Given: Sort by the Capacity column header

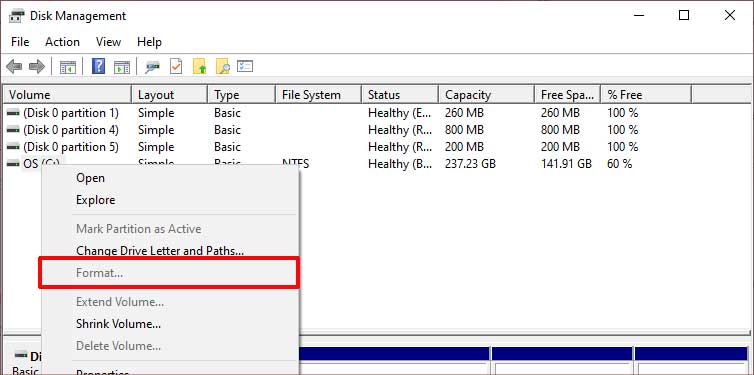Looking at the screenshot, I should 487,95.
